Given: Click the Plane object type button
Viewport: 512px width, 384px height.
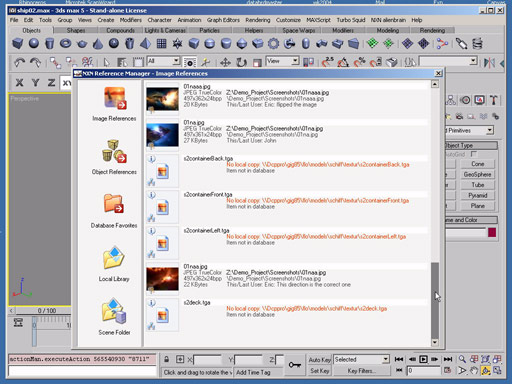Looking at the screenshot, I should (478, 206).
